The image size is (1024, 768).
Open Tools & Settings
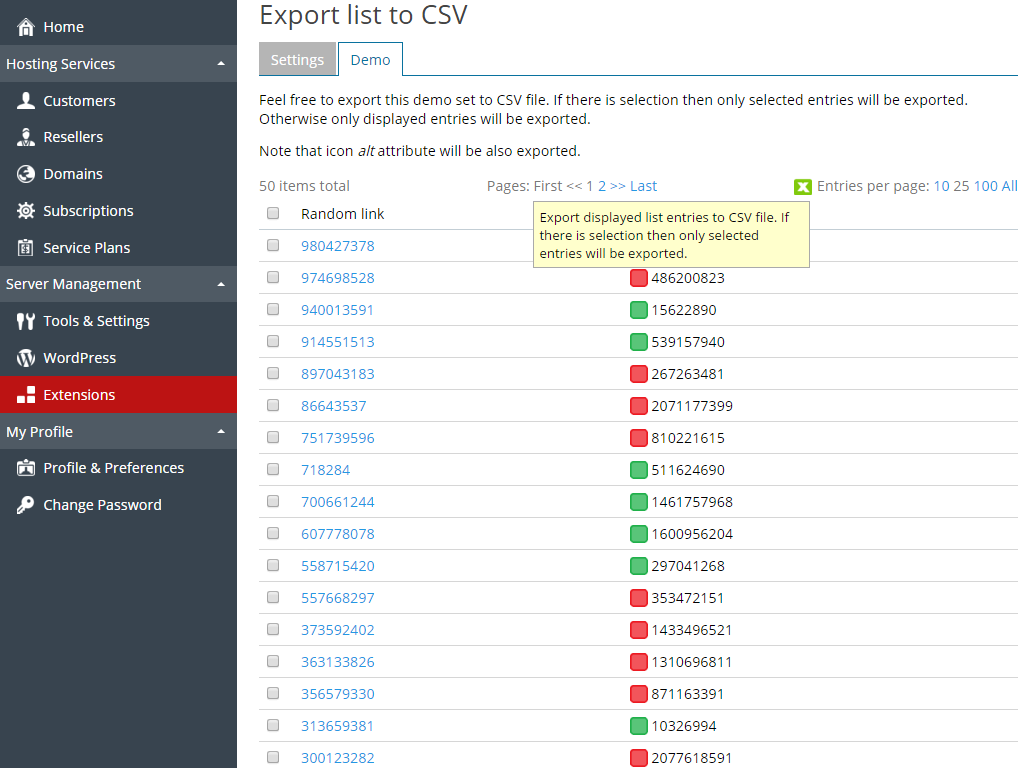click(x=96, y=320)
